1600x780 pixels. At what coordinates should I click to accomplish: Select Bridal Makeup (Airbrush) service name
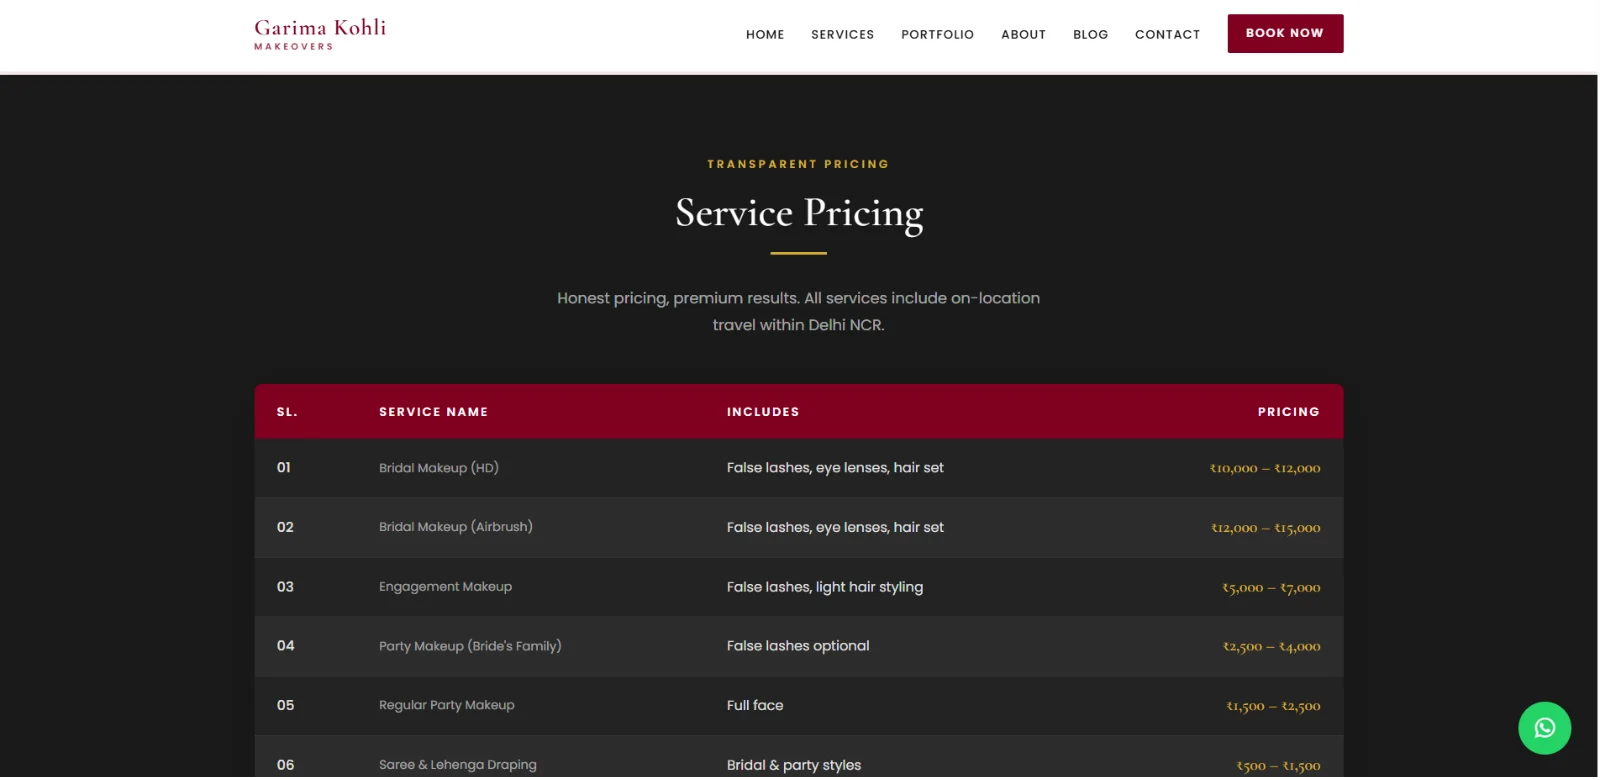pyautogui.click(x=456, y=527)
